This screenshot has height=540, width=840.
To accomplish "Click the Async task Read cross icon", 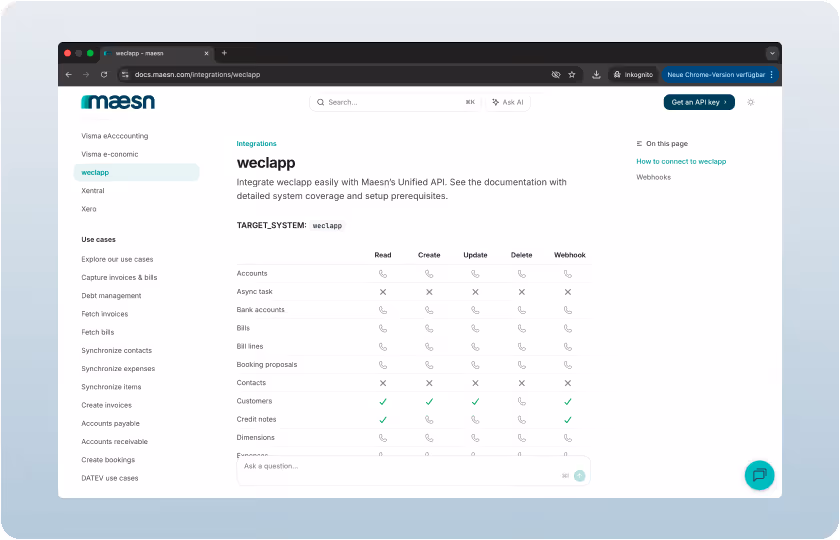I will tap(383, 292).
